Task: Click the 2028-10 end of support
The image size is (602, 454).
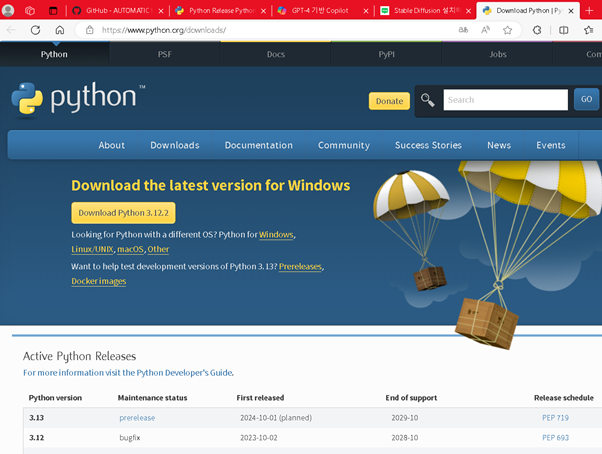Action: coord(405,437)
